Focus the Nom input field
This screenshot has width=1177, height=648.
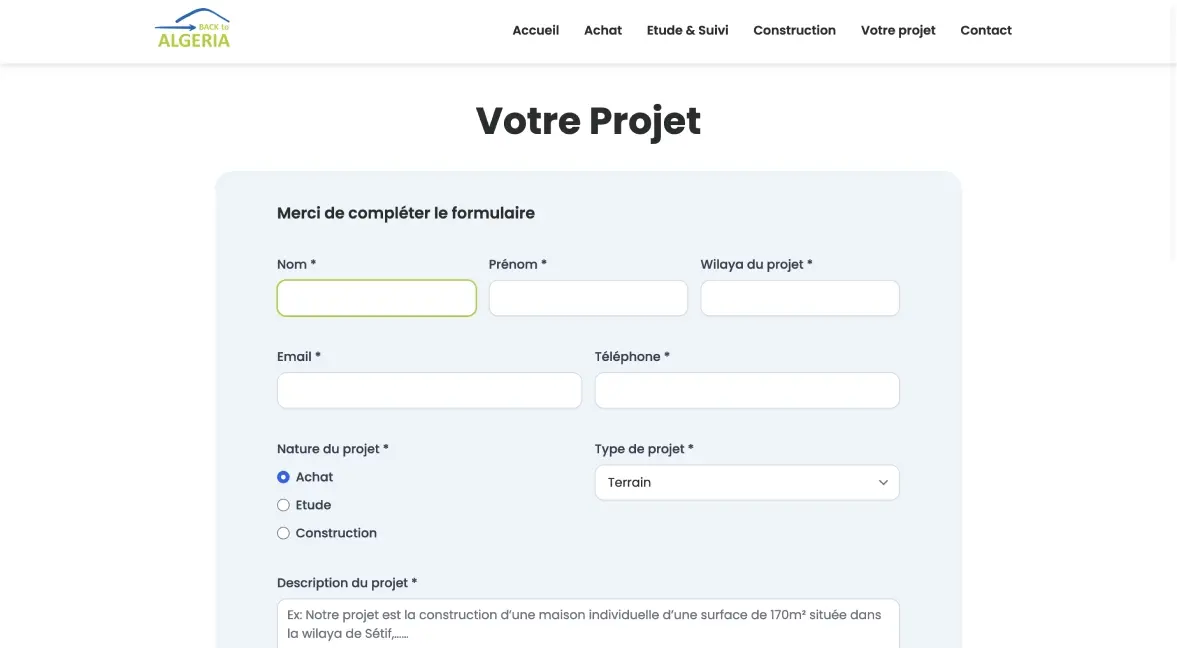tap(376, 298)
